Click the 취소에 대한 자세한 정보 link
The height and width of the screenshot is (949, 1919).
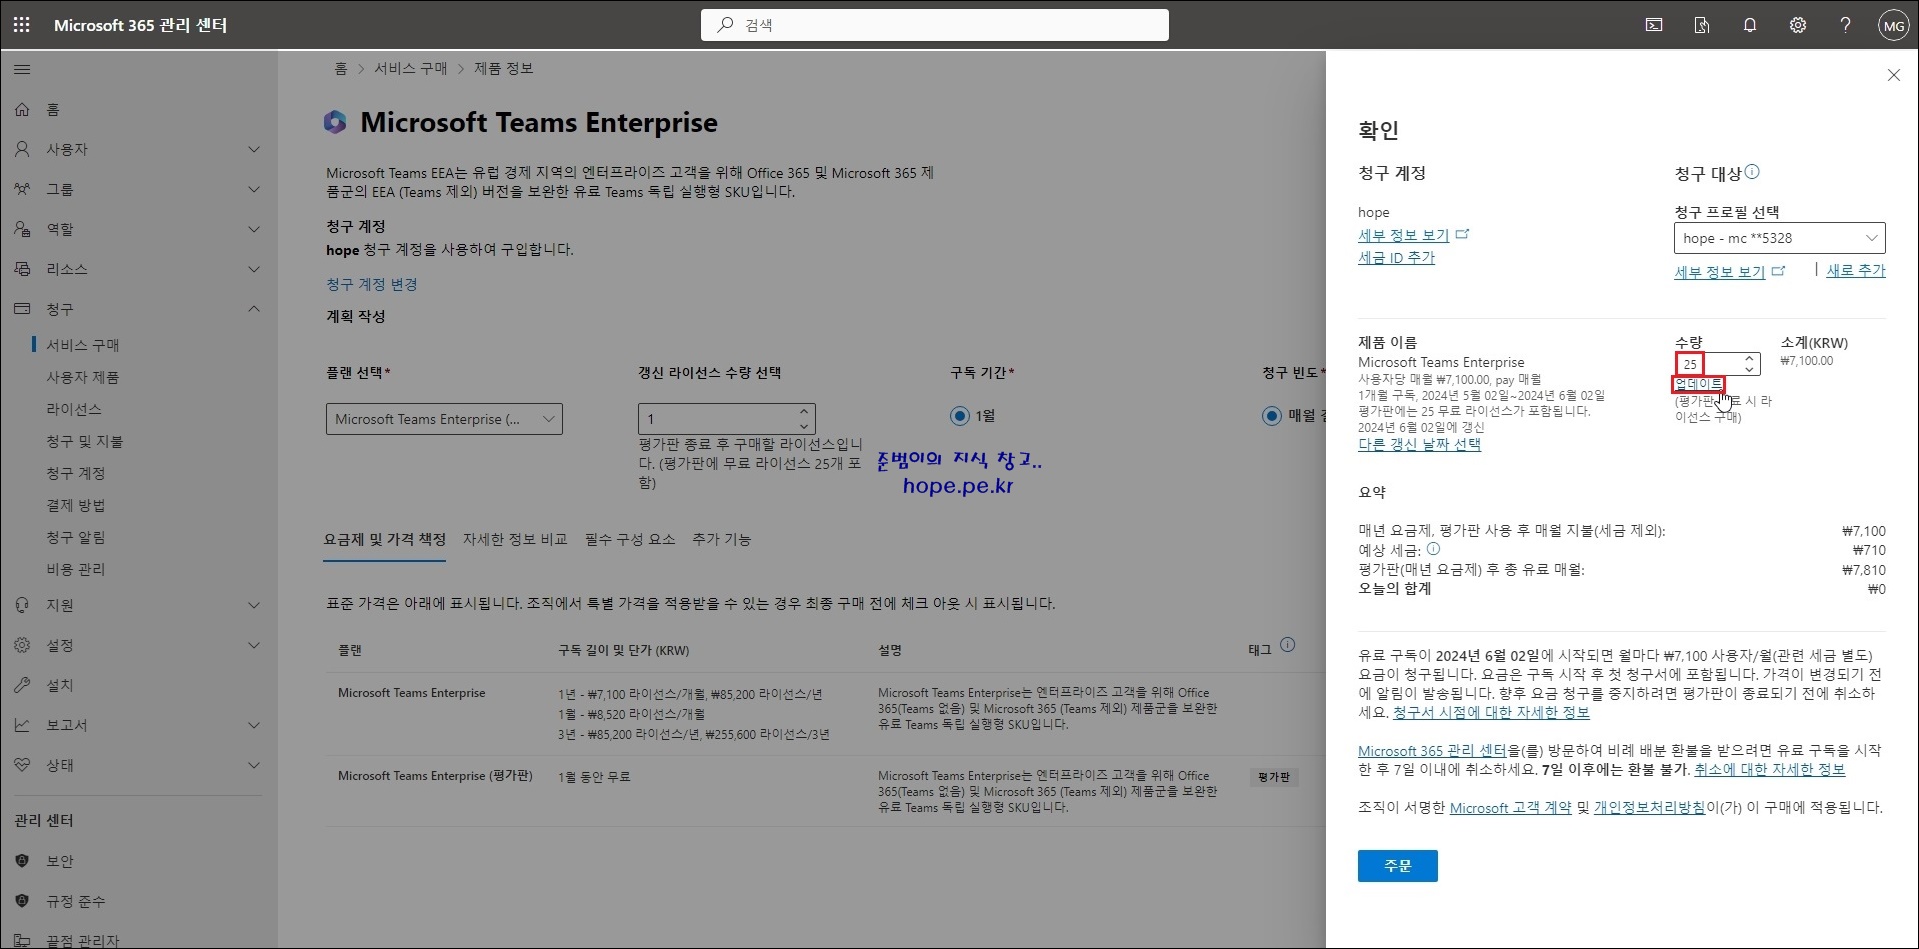1770,770
